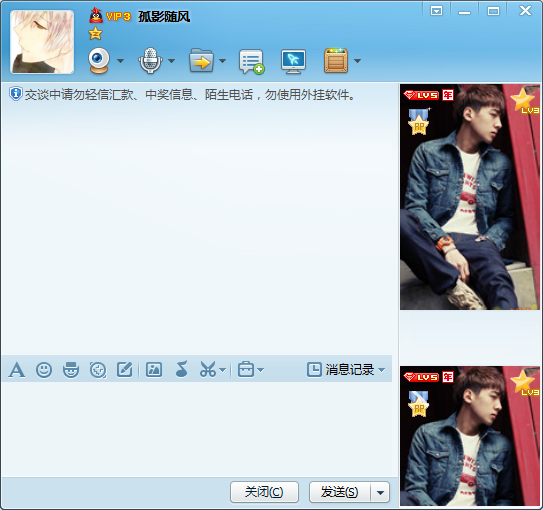This screenshot has width=543, height=510.
Task: Click the red 年 annual badge on upper show
Action: 448,95
